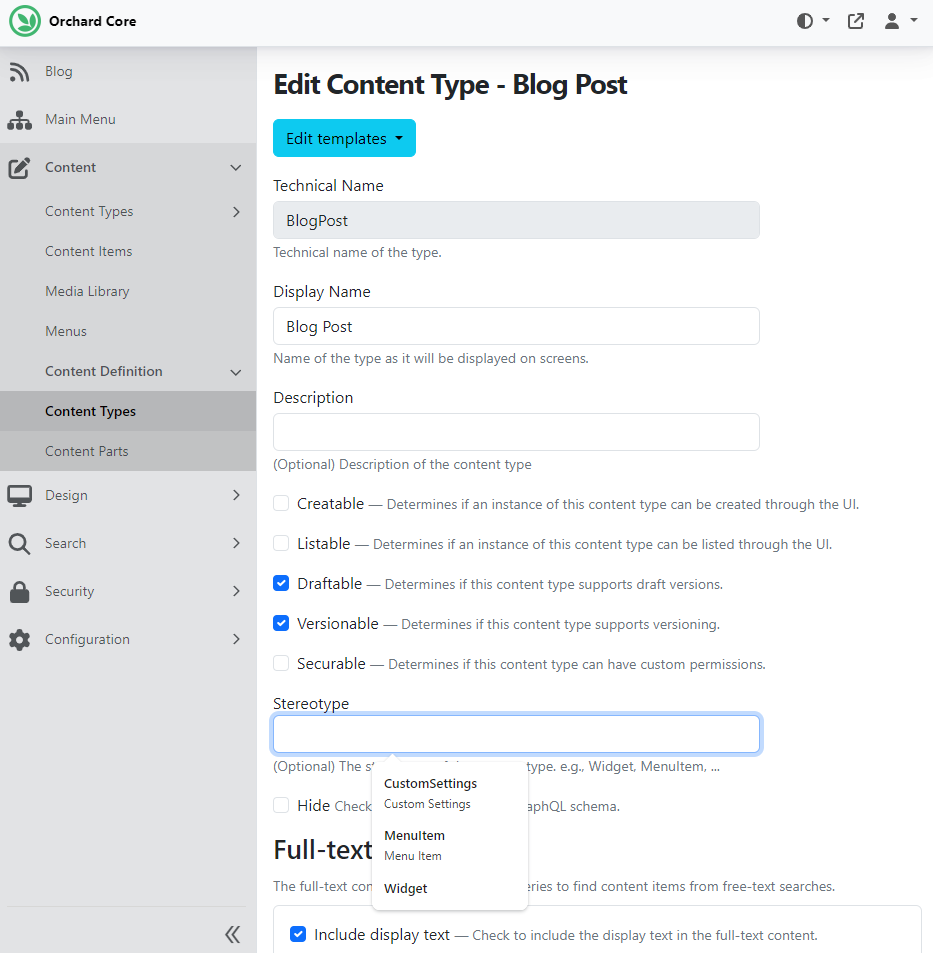
Task: Uncheck the Draftable checkbox
Action: (x=281, y=583)
